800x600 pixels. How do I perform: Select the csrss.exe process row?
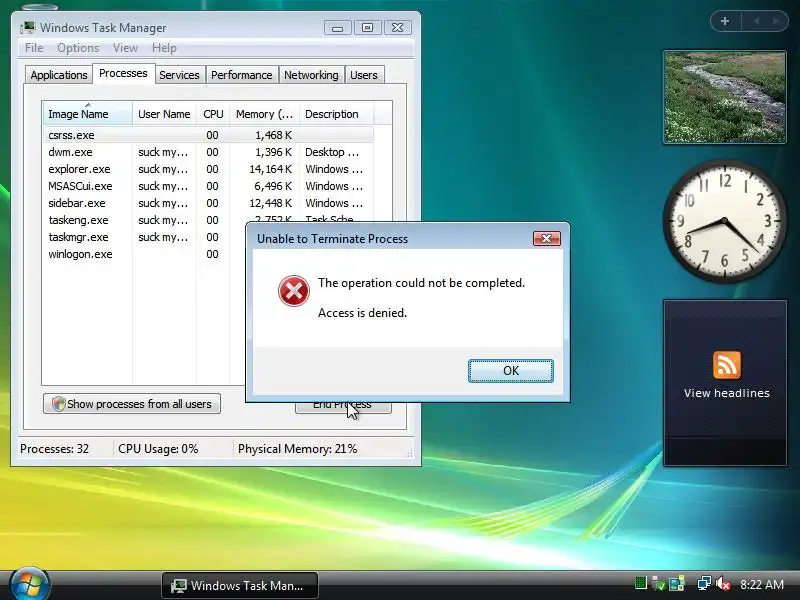208,135
